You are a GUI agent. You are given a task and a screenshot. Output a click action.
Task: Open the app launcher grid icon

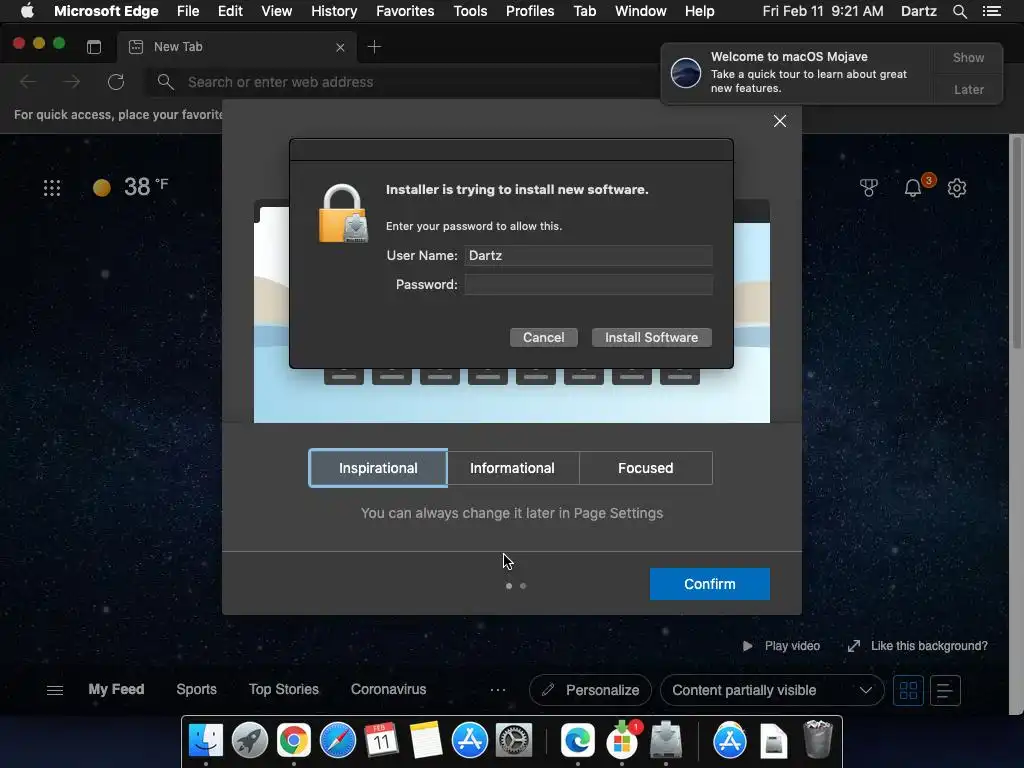point(52,188)
